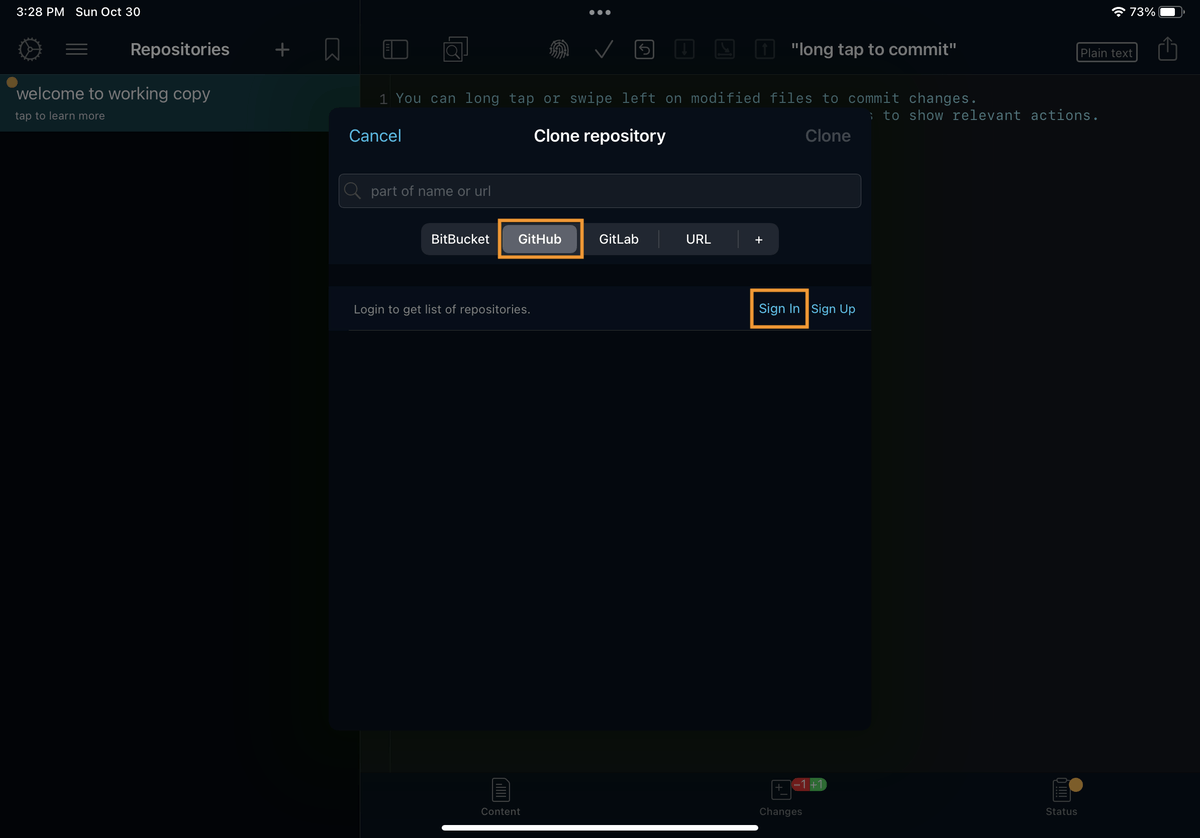This screenshot has height=838, width=1200.
Task: Select the fingerprint identity icon
Action: point(559,48)
